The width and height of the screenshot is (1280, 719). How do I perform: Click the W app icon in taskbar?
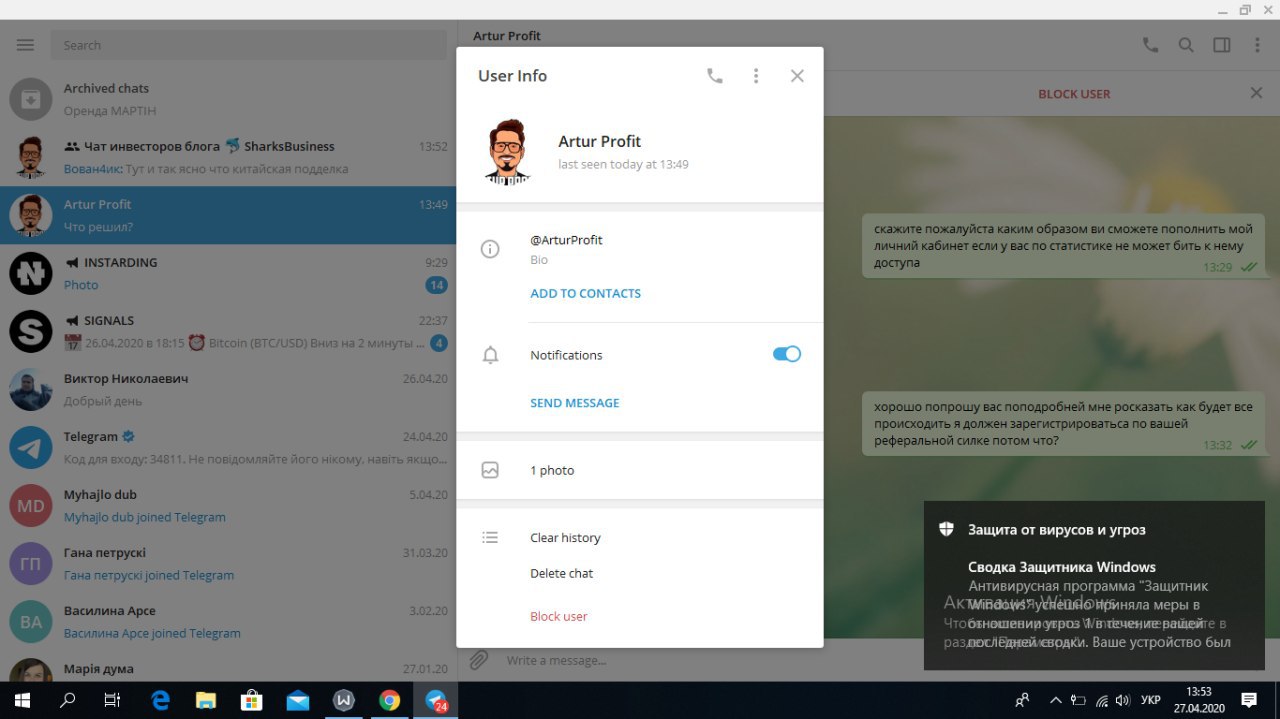(x=344, y=700)
